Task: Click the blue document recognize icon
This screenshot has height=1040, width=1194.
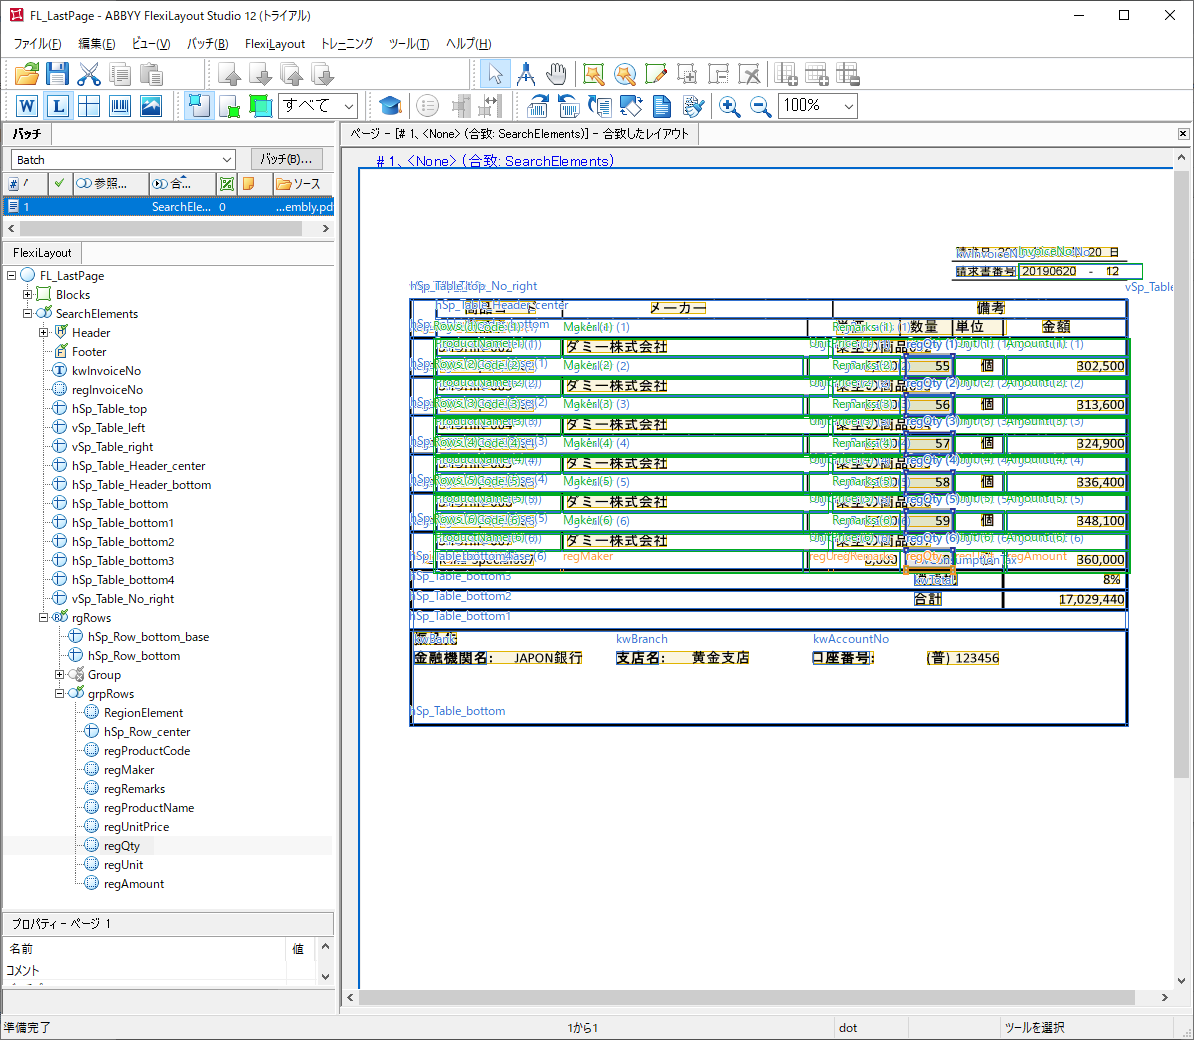Action: point(662,106)
